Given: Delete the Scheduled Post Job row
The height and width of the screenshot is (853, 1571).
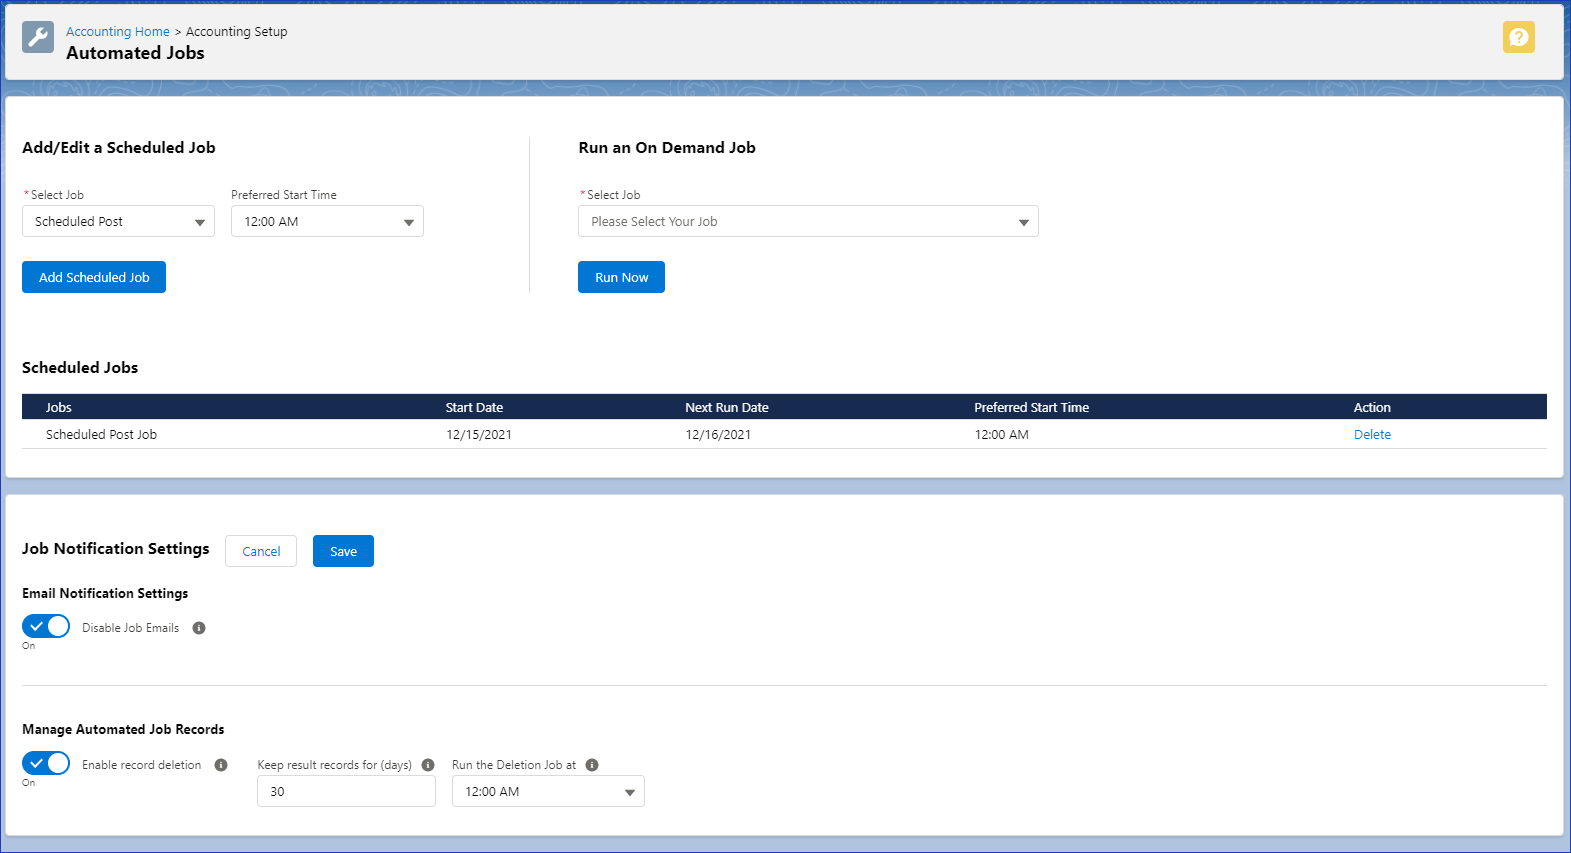Looking at the screenshot, I should tap(1372, 435).
